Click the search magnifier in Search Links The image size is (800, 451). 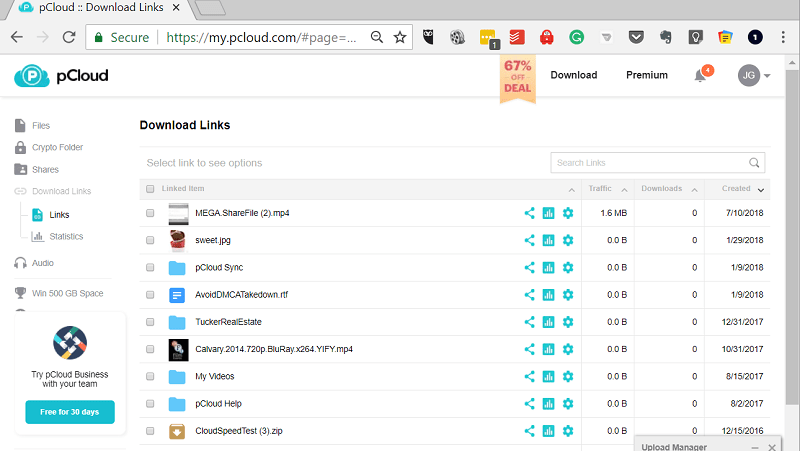[755, 163]
